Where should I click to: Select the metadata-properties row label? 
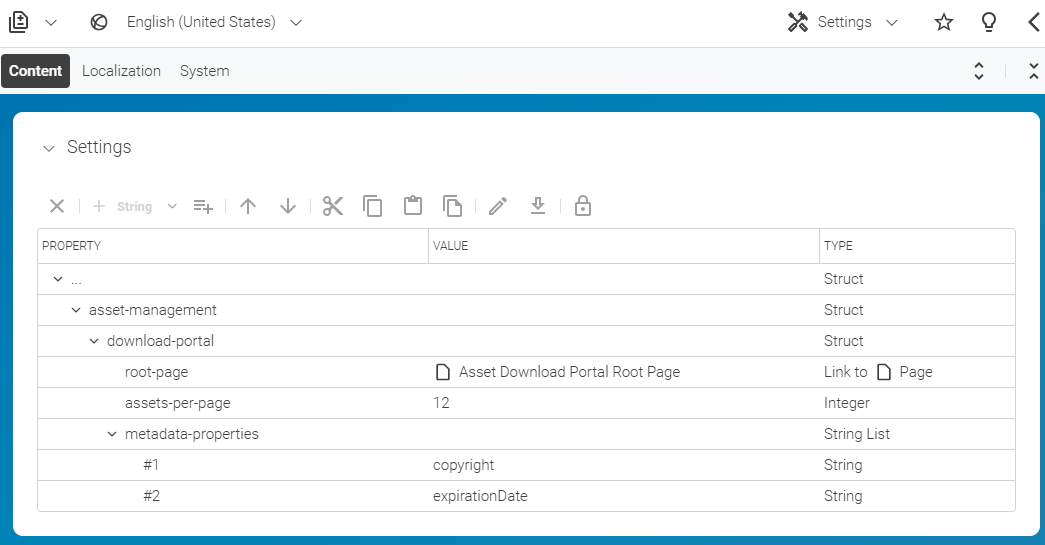click(x=192, y=434)
